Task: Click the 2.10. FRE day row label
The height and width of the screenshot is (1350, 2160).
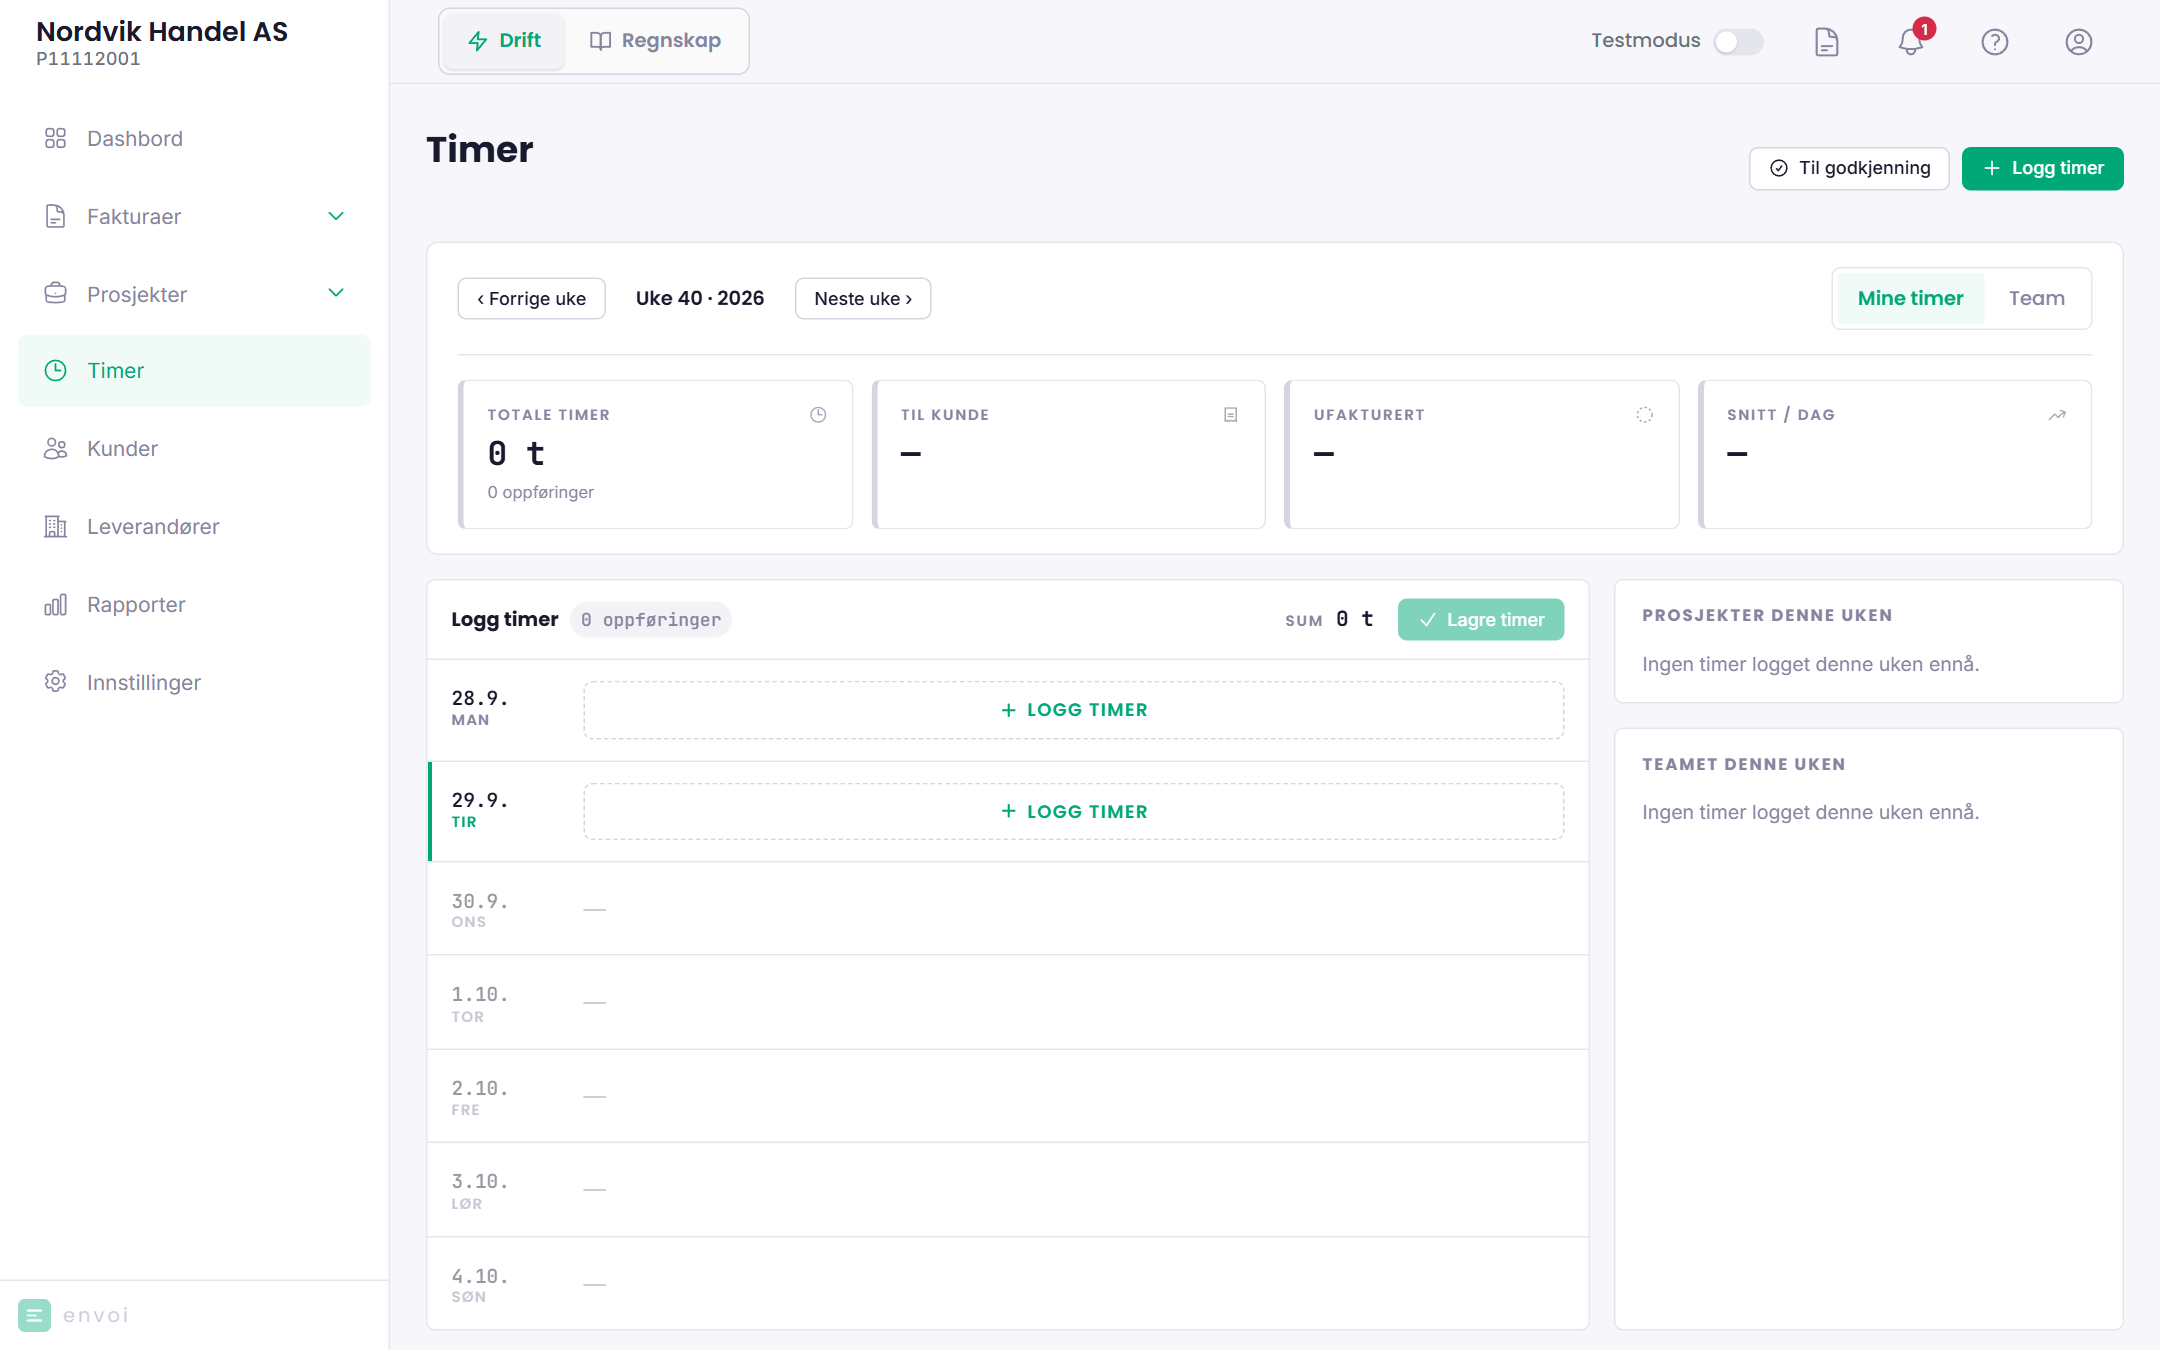Action: tap(480, 1098)
